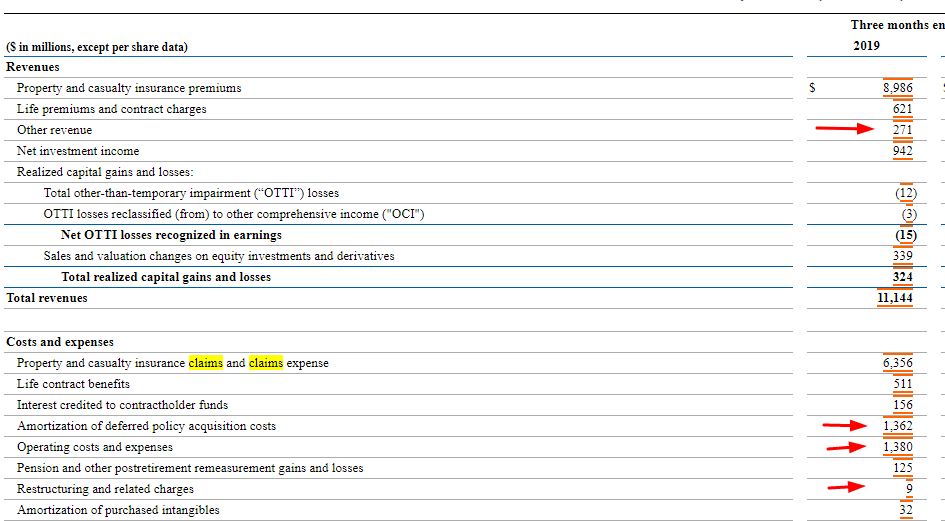
Task: Click the Restructuring and related charges value 9
Action: coord(909,489)
